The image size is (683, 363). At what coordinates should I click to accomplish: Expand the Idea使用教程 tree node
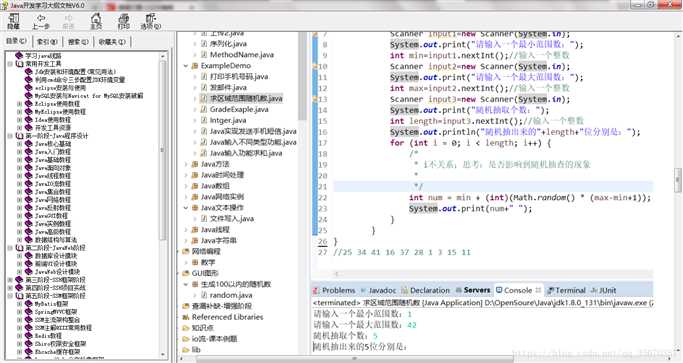pos(19,119)
